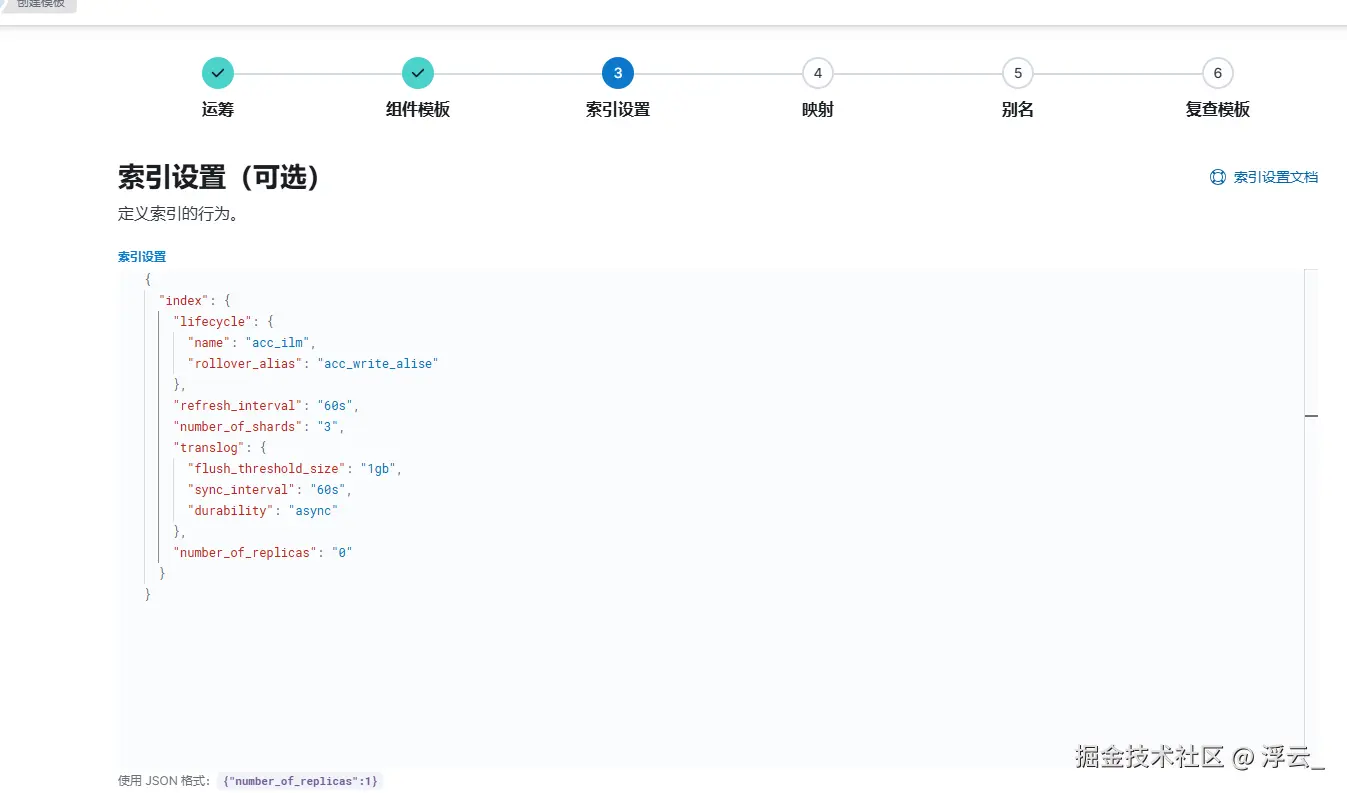This screenshot has width=1347, height=793.
Task: Jump to step 5 别名 circle
Action: pos(1018,73)
